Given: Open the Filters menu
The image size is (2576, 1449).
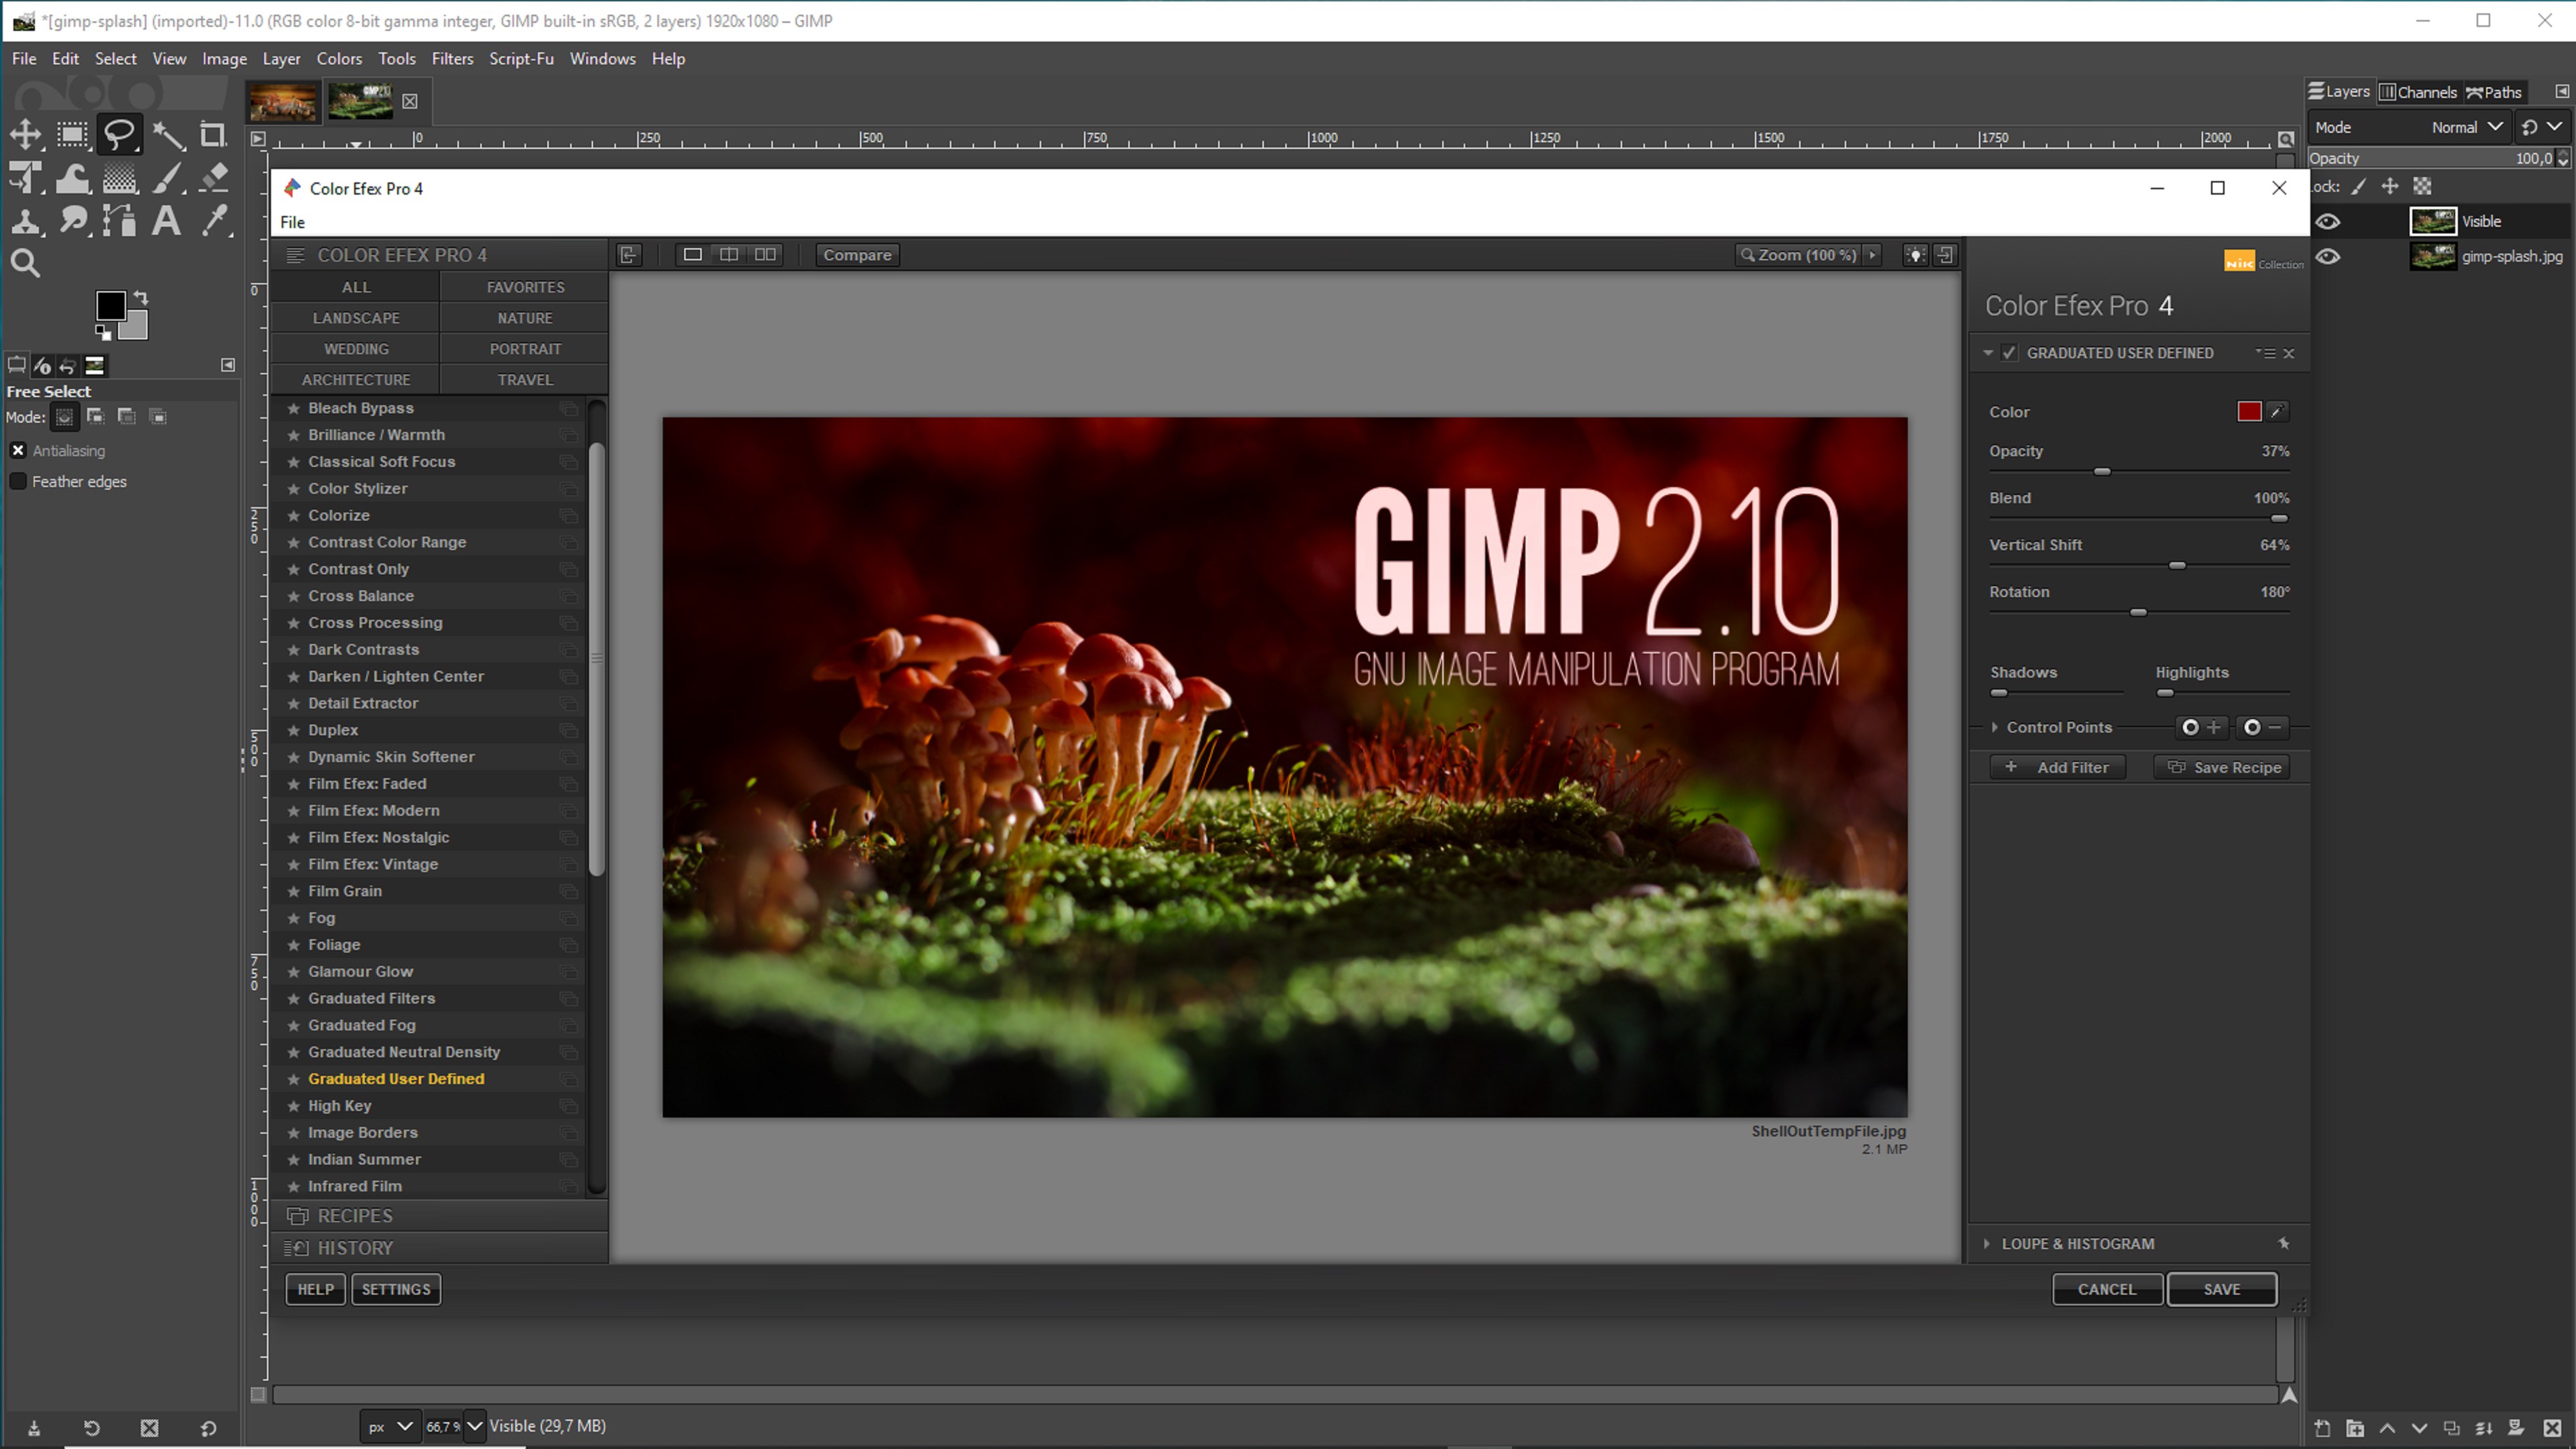Looking at the screenshot, I should pyautogui.click(x=452, y=58).
